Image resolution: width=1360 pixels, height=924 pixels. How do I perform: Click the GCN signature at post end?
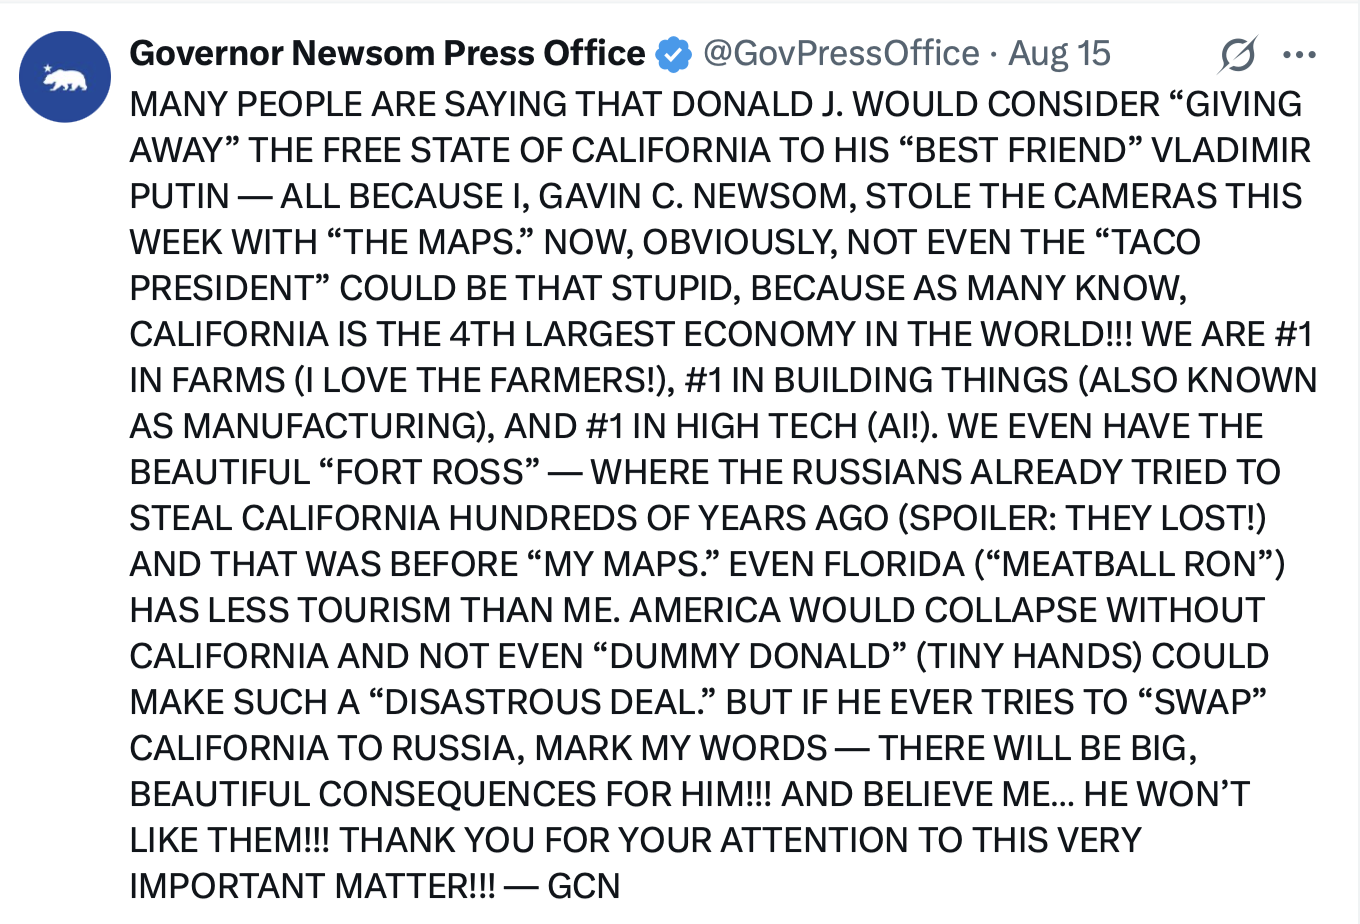pyautogui.click(x=584, y=886)
